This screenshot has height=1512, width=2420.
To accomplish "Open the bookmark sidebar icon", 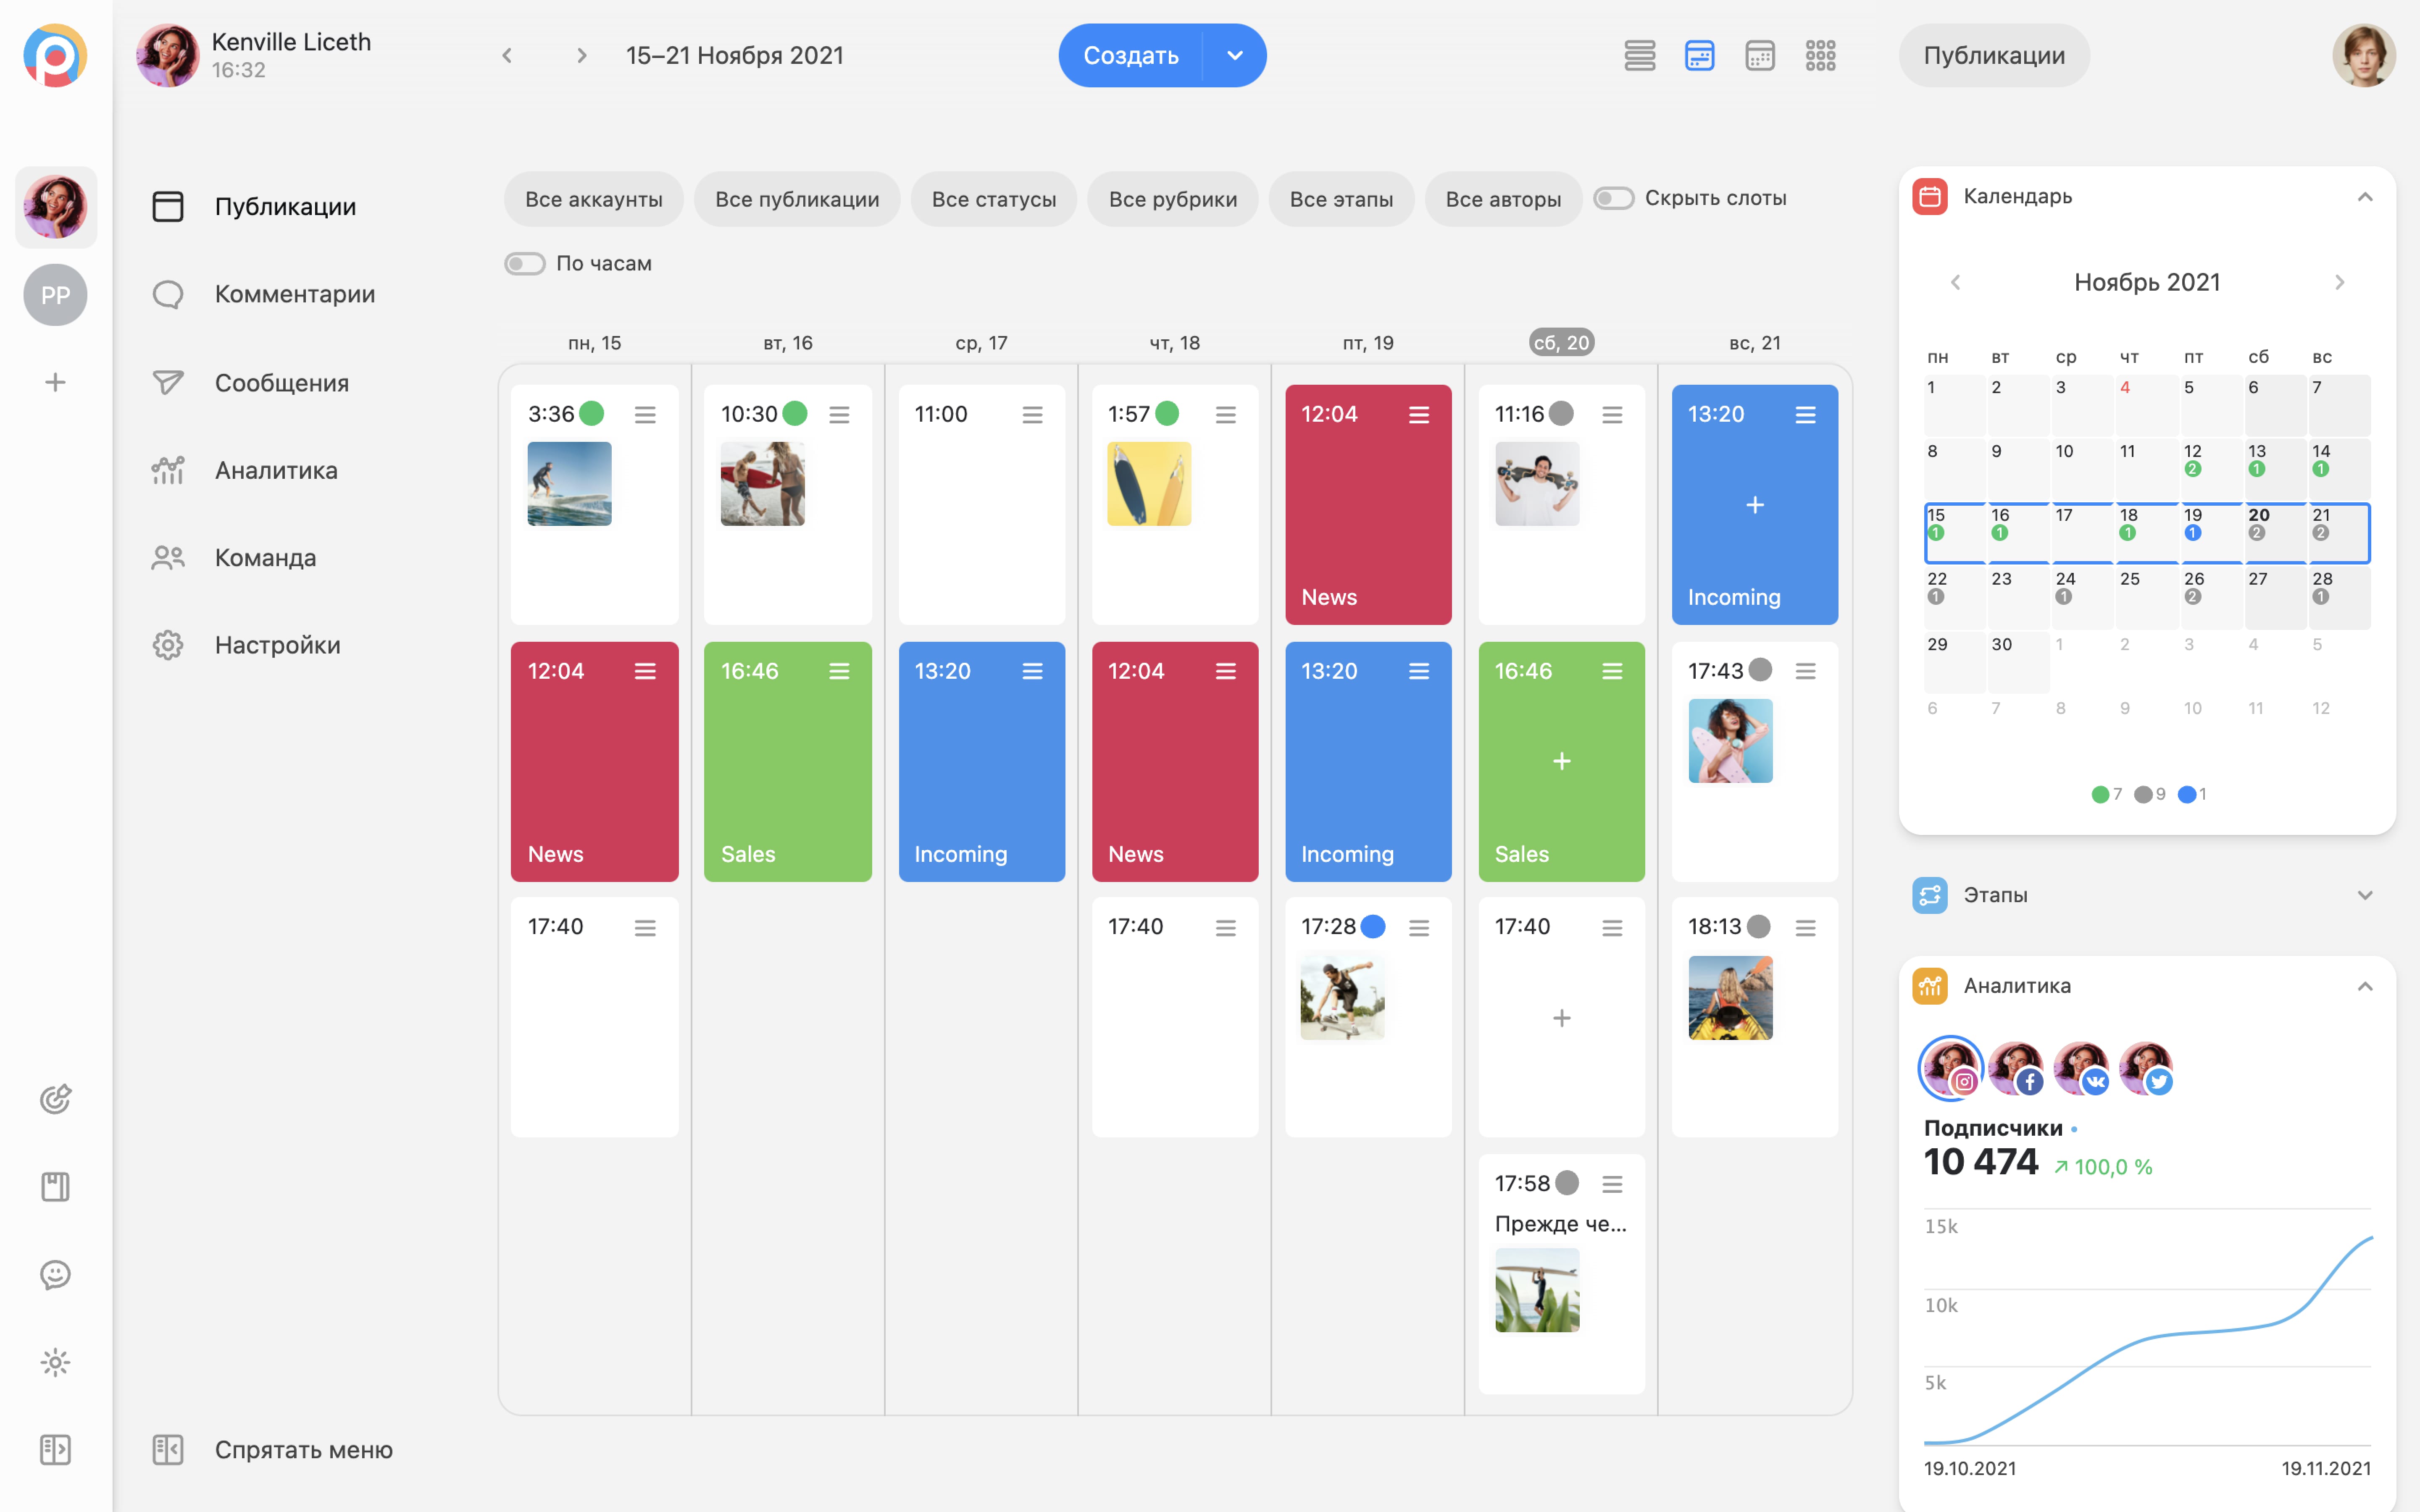I will pos(55,1187).
